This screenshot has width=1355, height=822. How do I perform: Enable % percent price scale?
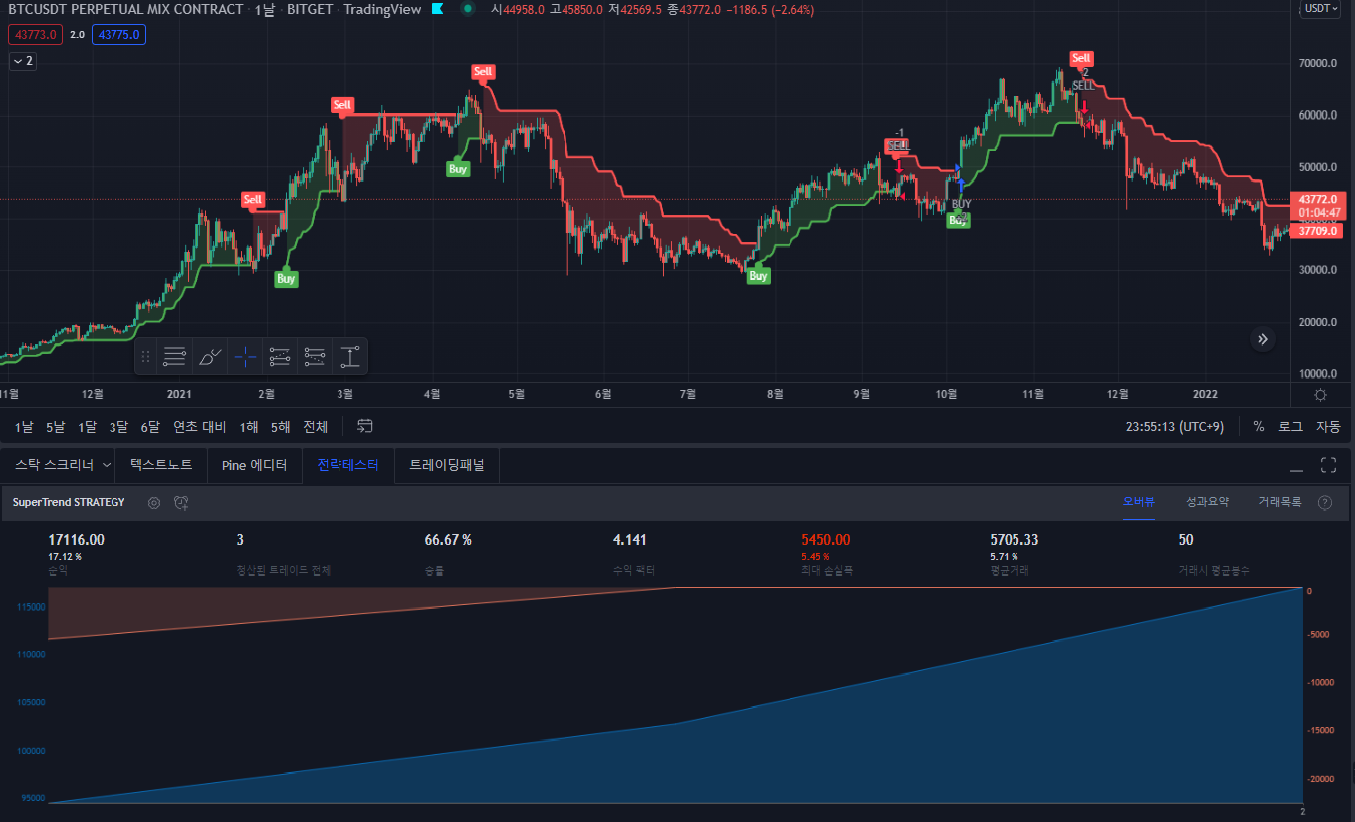click(x=1258, y=425)
